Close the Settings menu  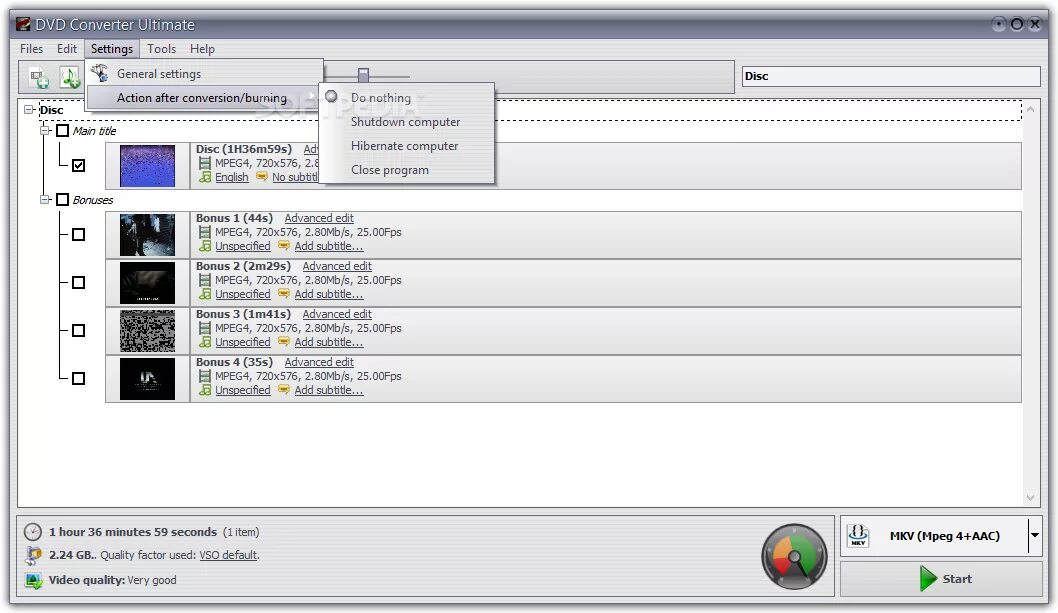click(111, 49)
